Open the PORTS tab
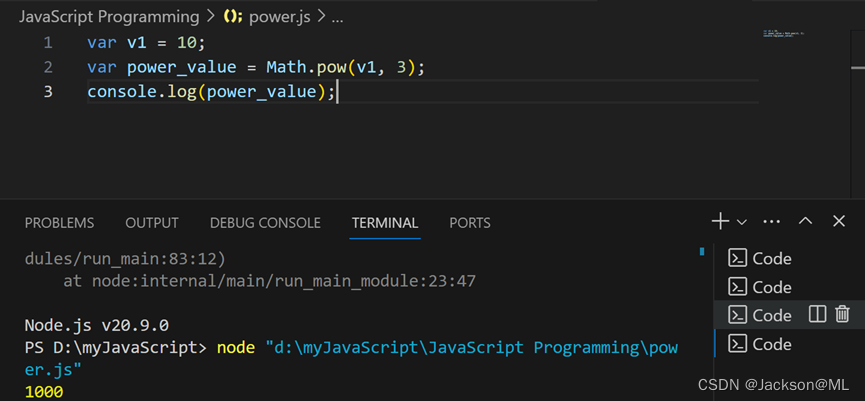The image size is (865, 401). (470, 223)
